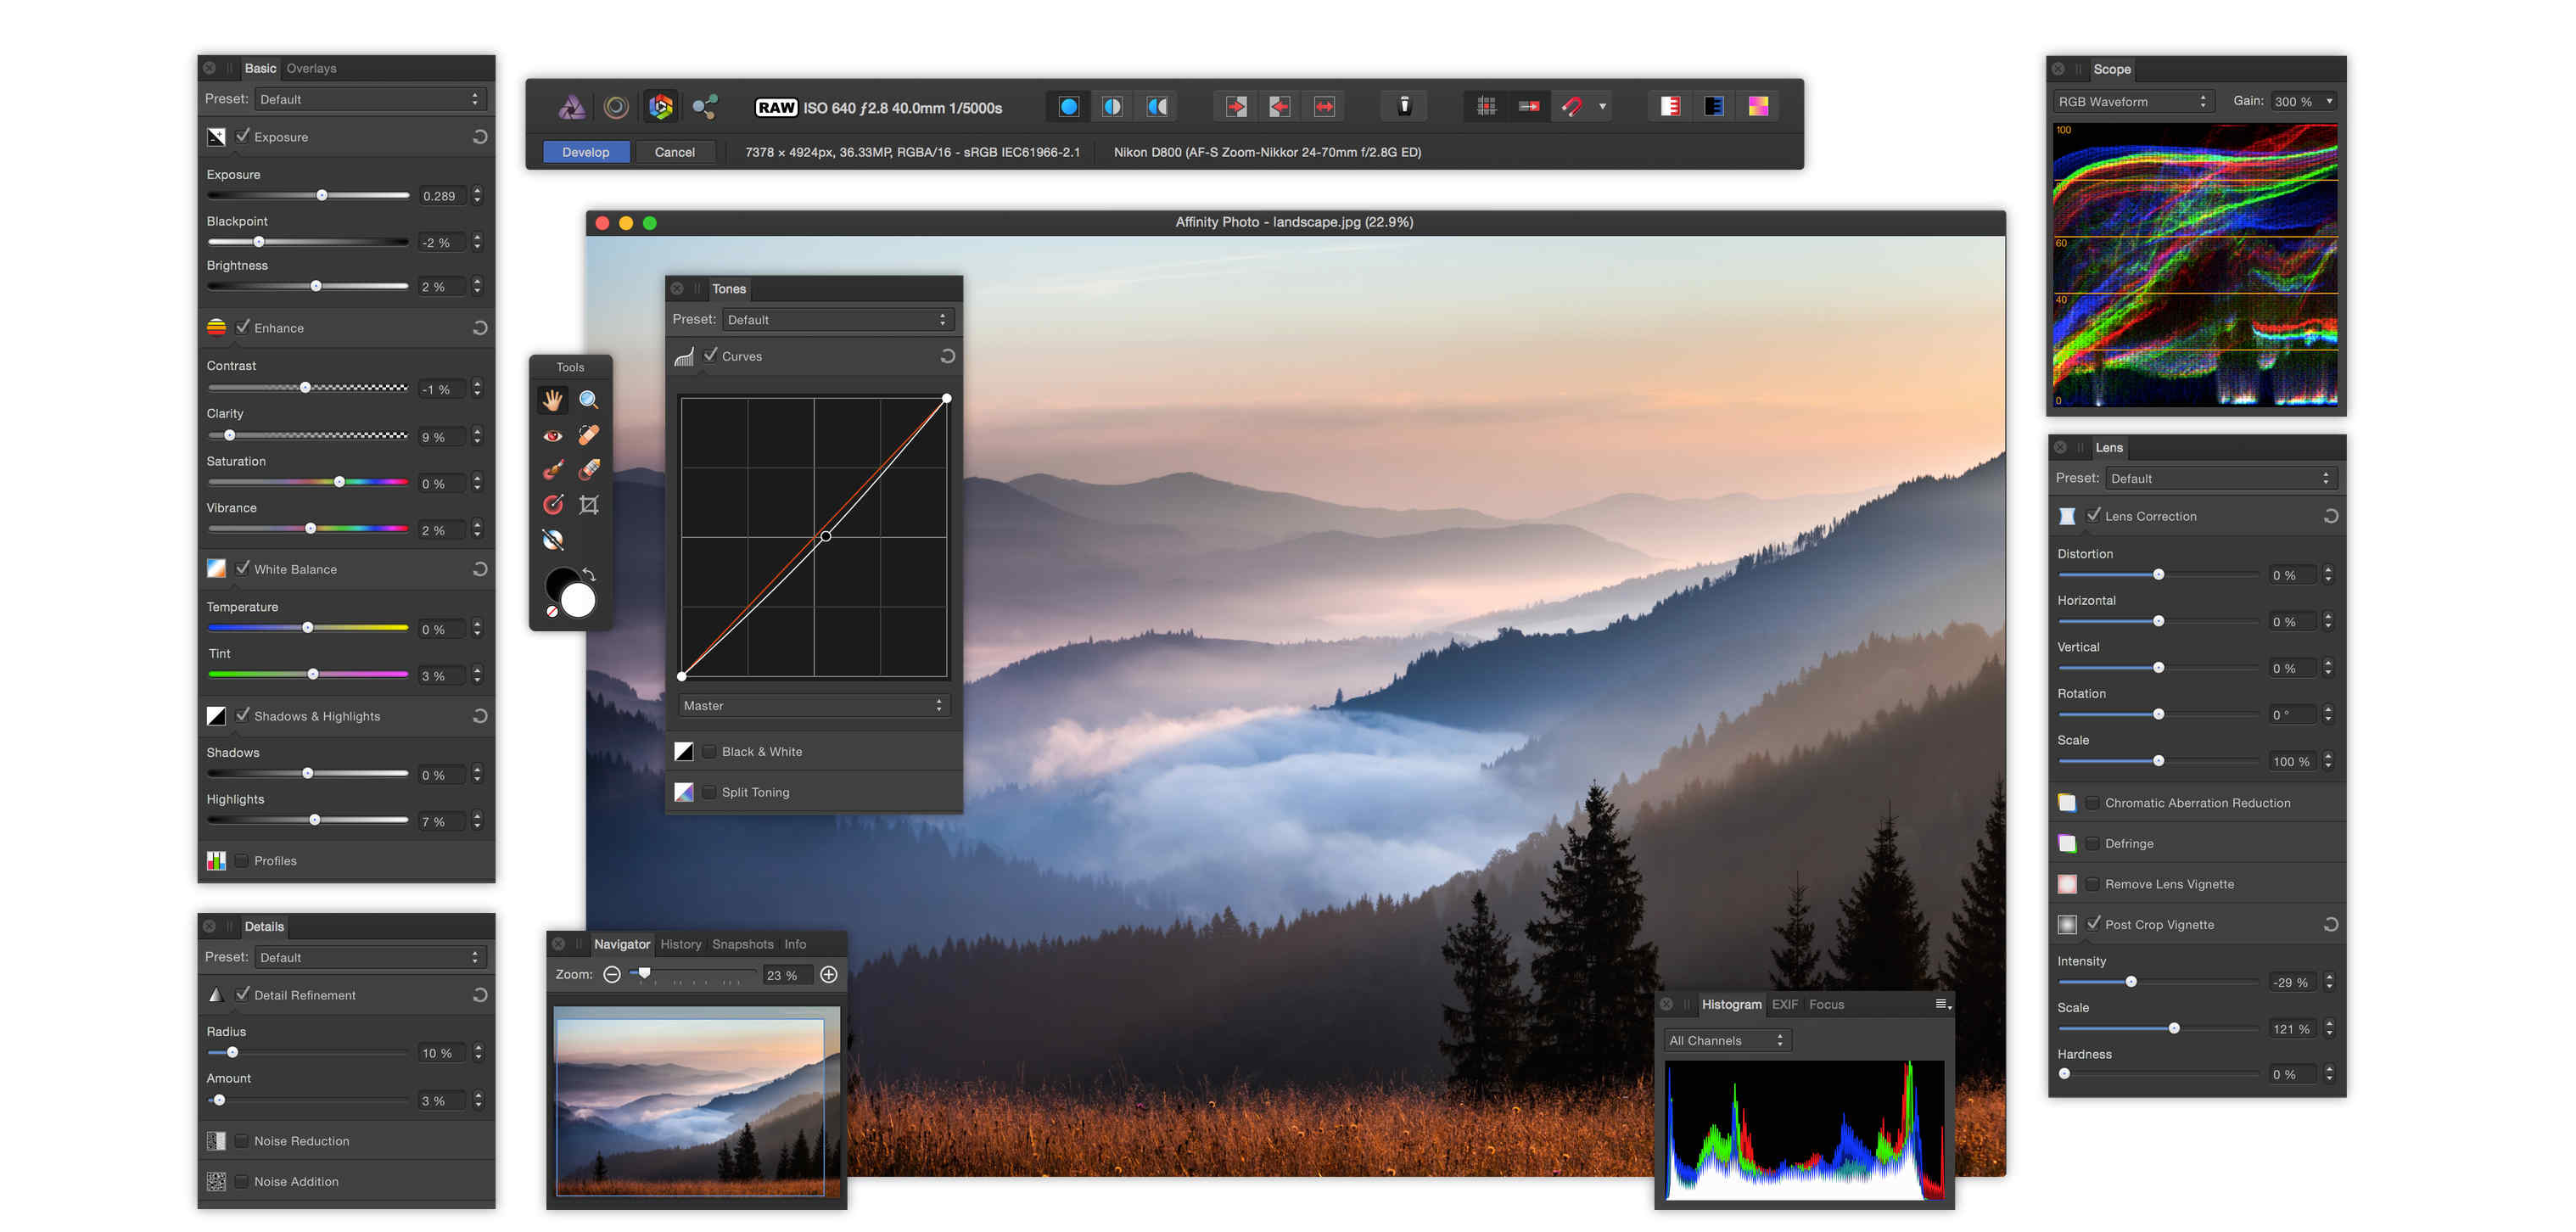Viewport: 2576px width, 1232px height.
Task: Click the Navigator zoom-in plus button
Action: click(x=829, y=974)
